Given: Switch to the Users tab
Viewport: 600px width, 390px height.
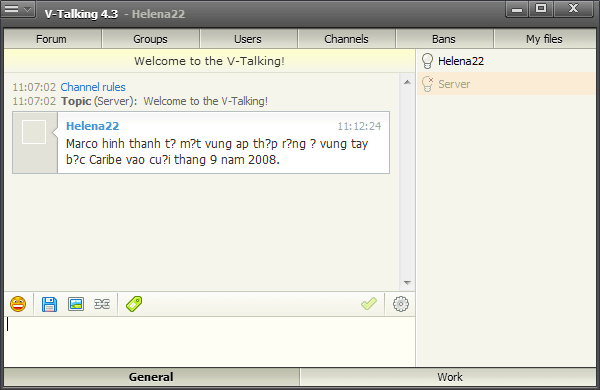Looking at the screenshot, I should click(x=248, y=39).
